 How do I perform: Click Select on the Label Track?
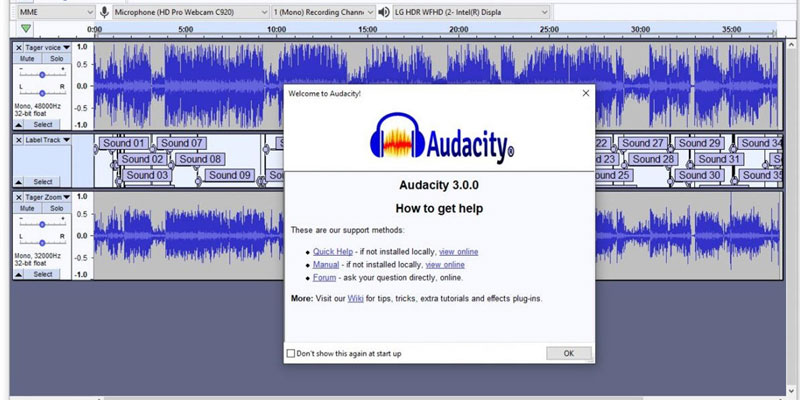click(x=42, y=182)
